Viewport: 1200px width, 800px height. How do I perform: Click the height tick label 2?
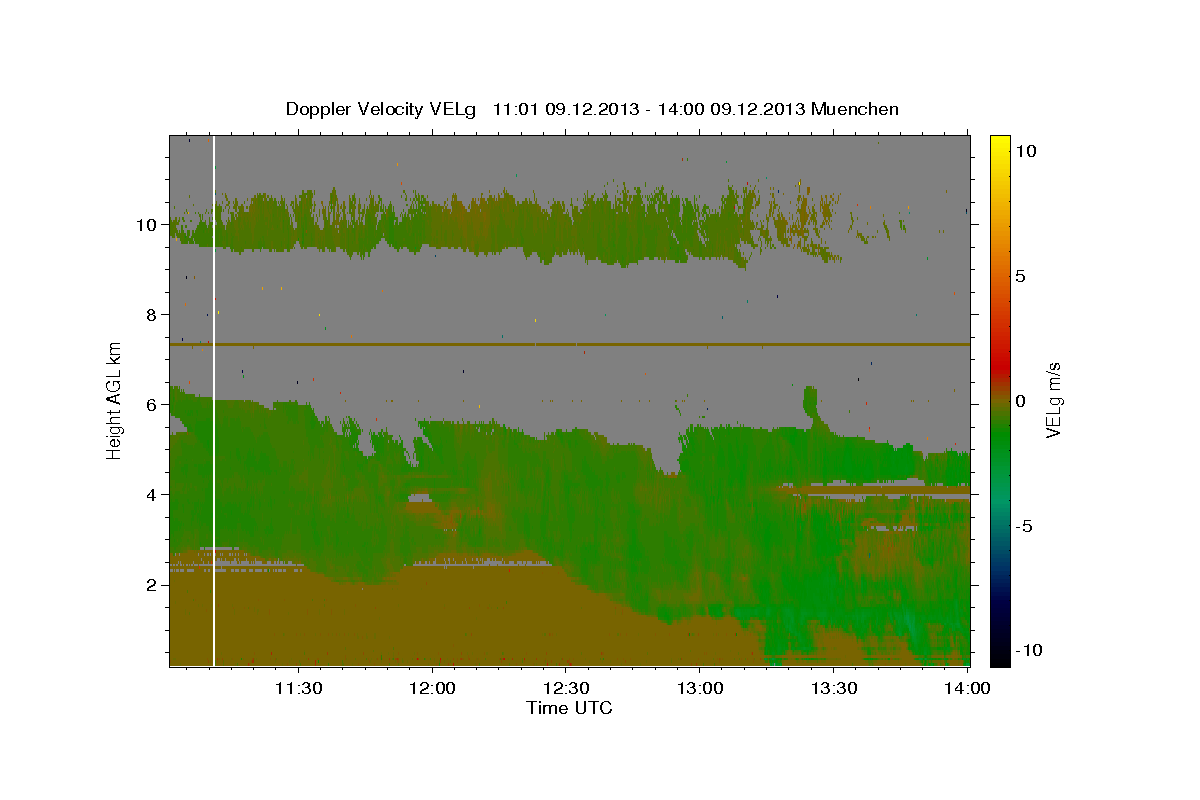point(153,584)
